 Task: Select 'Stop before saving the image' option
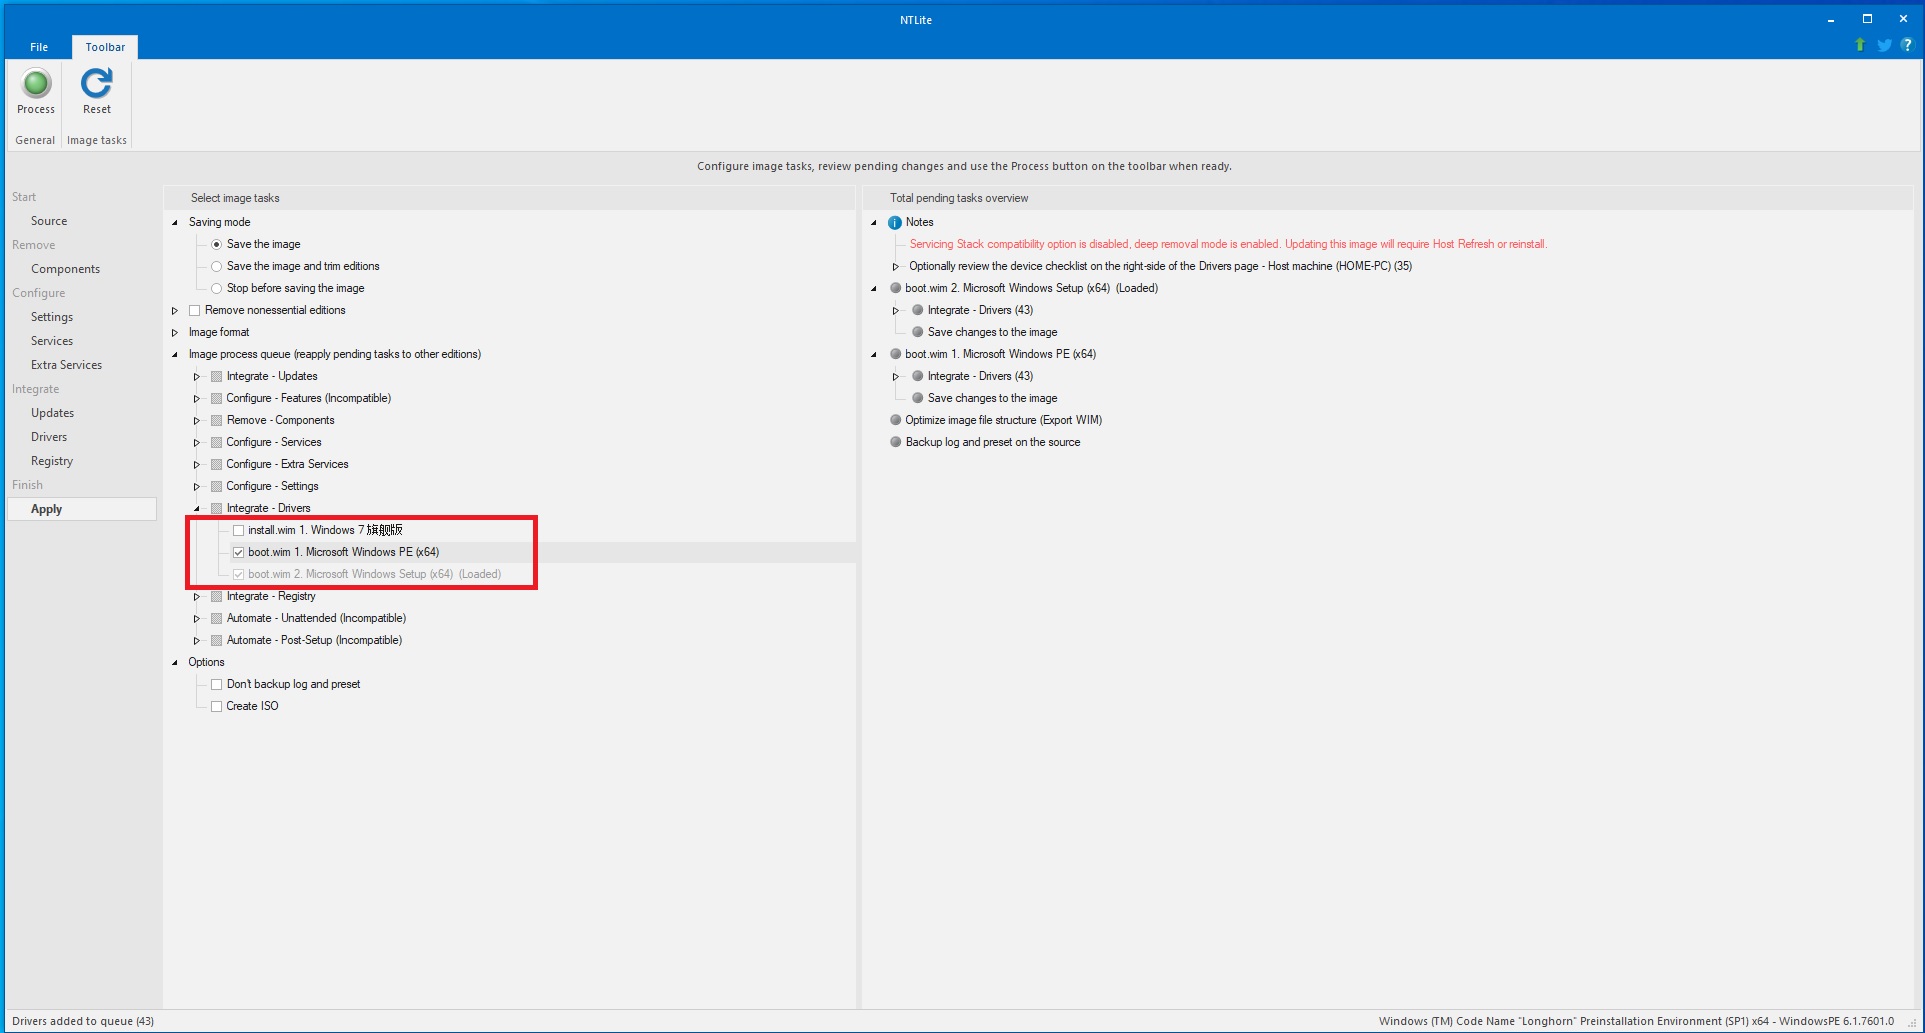point(216,288)
